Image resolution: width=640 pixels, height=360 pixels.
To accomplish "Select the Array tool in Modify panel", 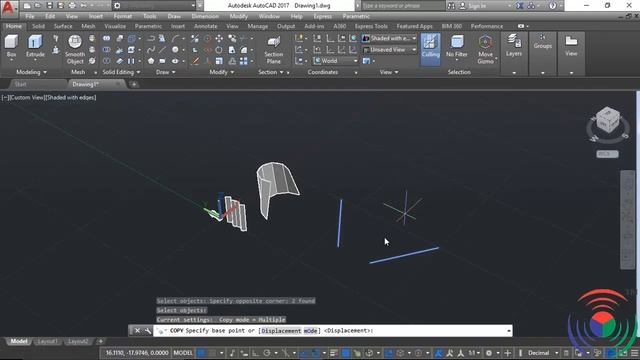I will click(244, 61).
